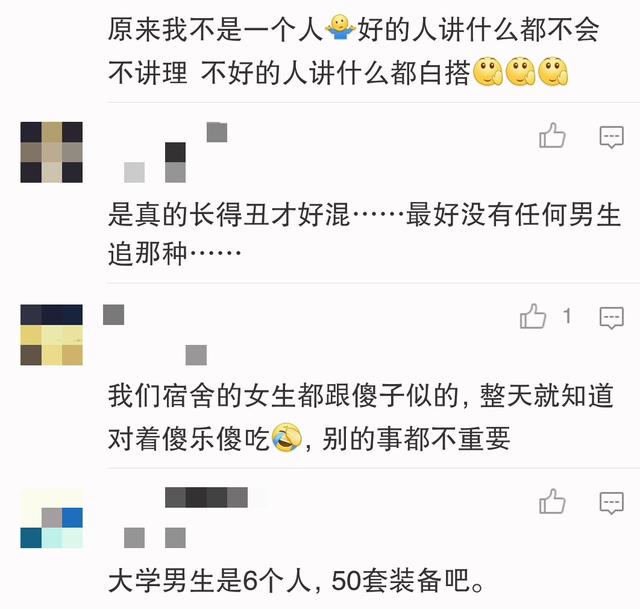This screenshot has width=640, height=609.
Task: Open the dark pixelated avatar of second commenter
Action: click(x=51, y=152)
